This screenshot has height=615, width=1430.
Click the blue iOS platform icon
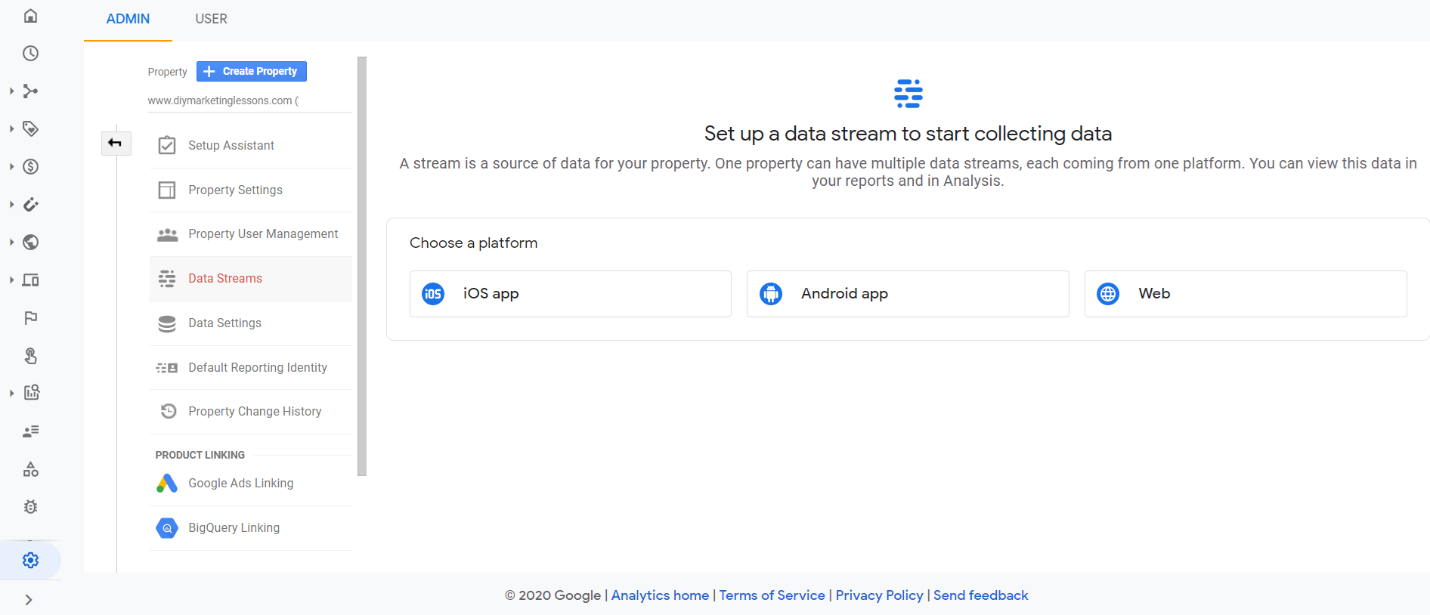tap(433, 294)
